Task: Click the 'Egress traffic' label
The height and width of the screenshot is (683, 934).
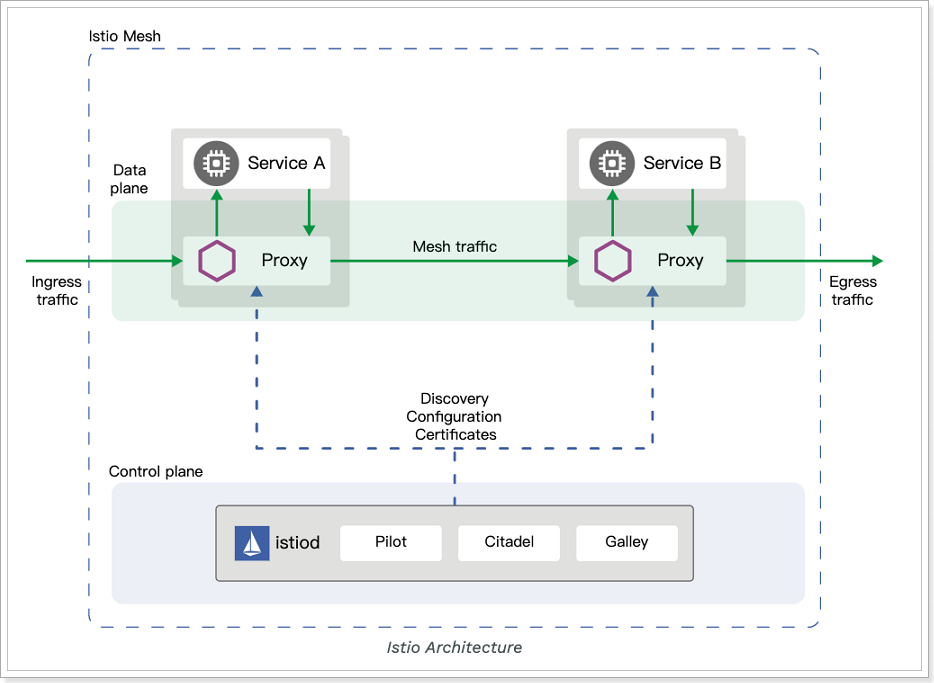Action: [x=853, y=291]
